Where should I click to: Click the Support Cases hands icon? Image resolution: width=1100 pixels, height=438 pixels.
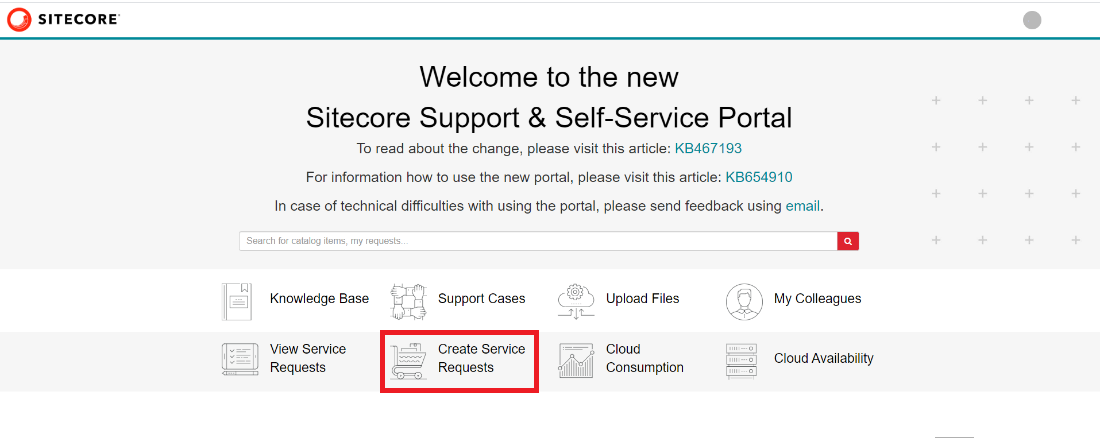408,300
